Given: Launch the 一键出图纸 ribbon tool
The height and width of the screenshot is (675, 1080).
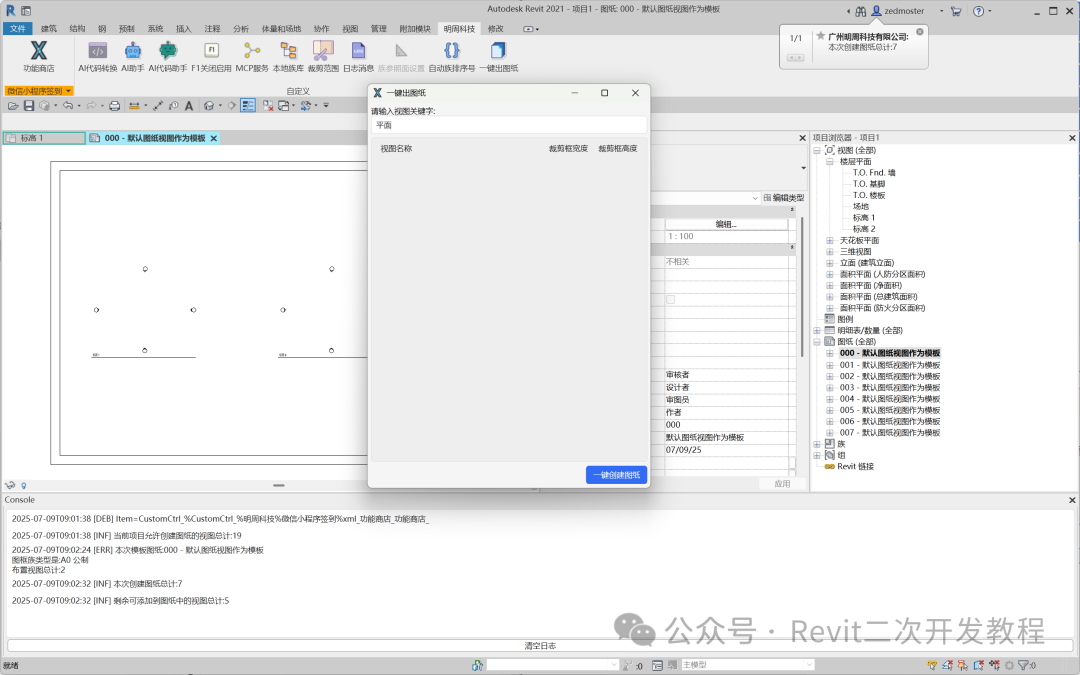Looking at the screenshot, I should click(x=499, y=56).
